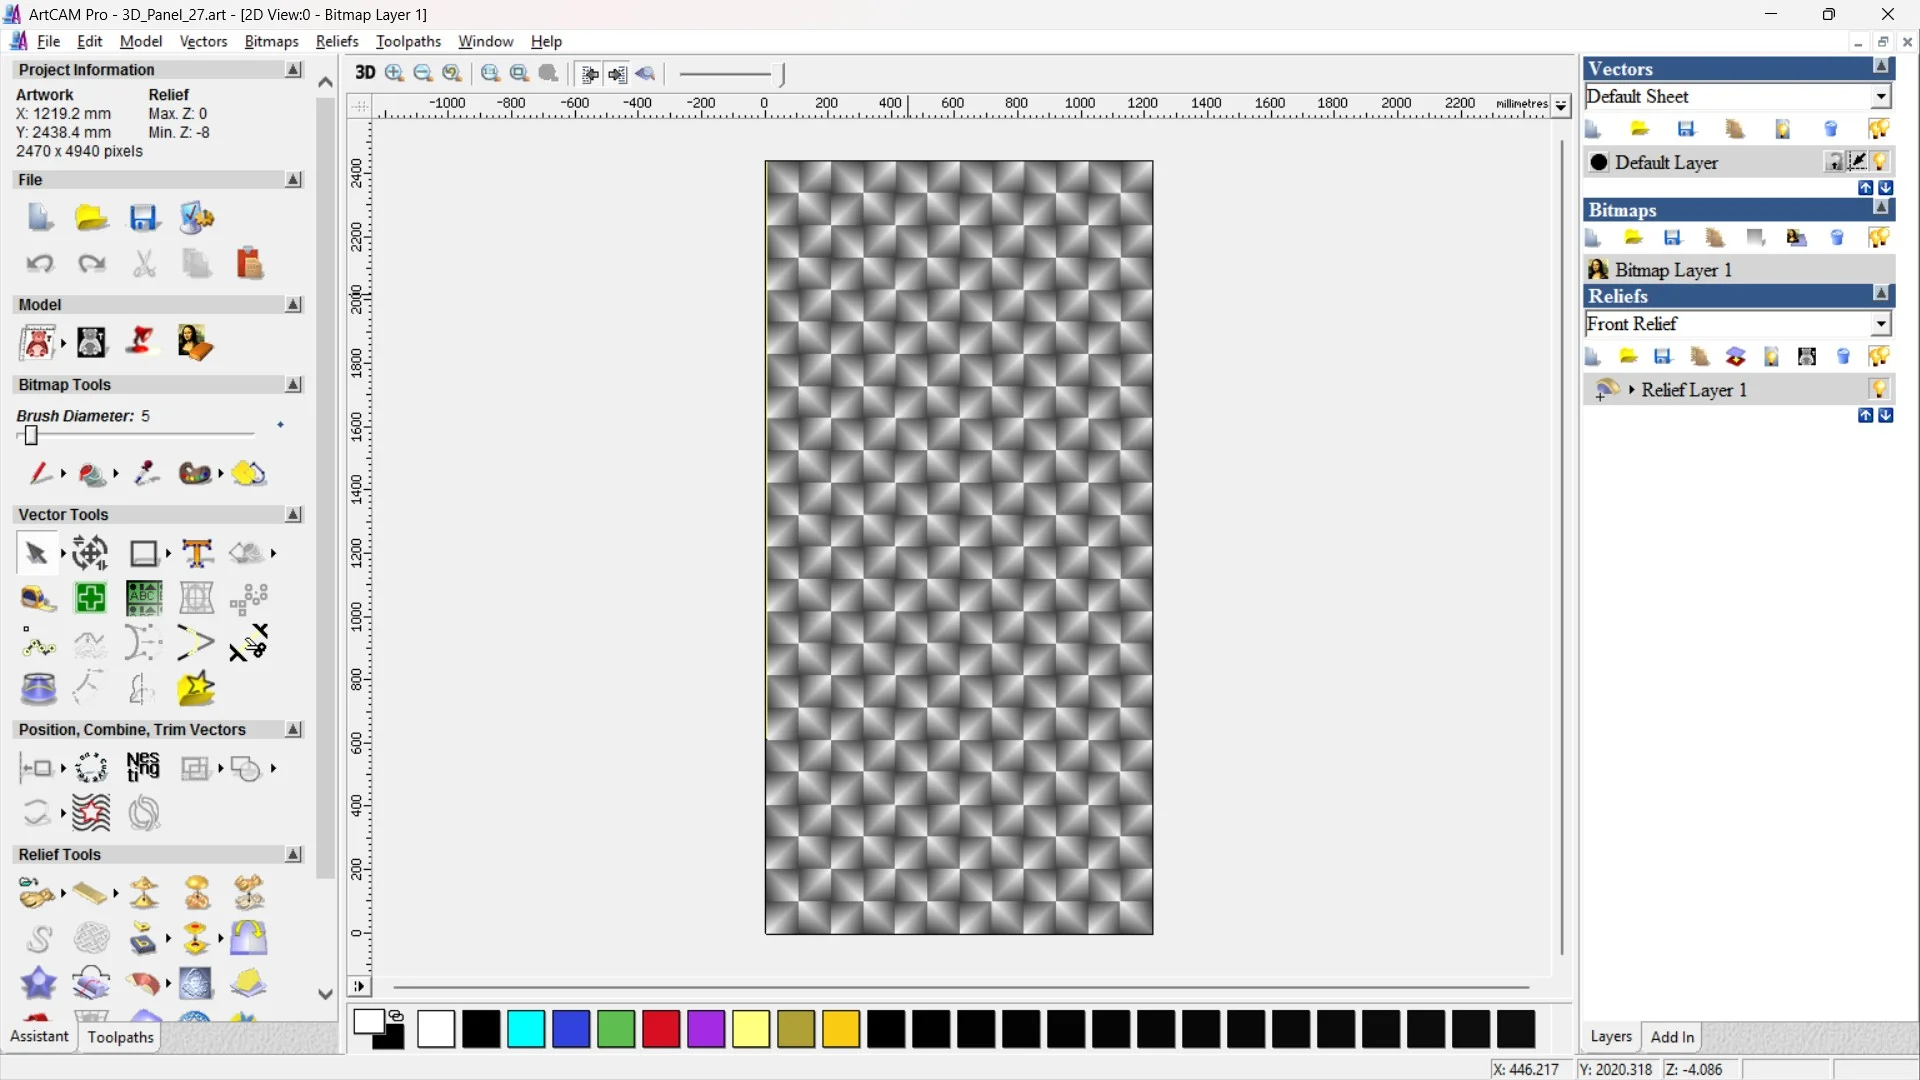1920x1080 pixels.
Task: Toggle Relief Layer 1 visibility bulb
Action: (x=1879, y=389)
